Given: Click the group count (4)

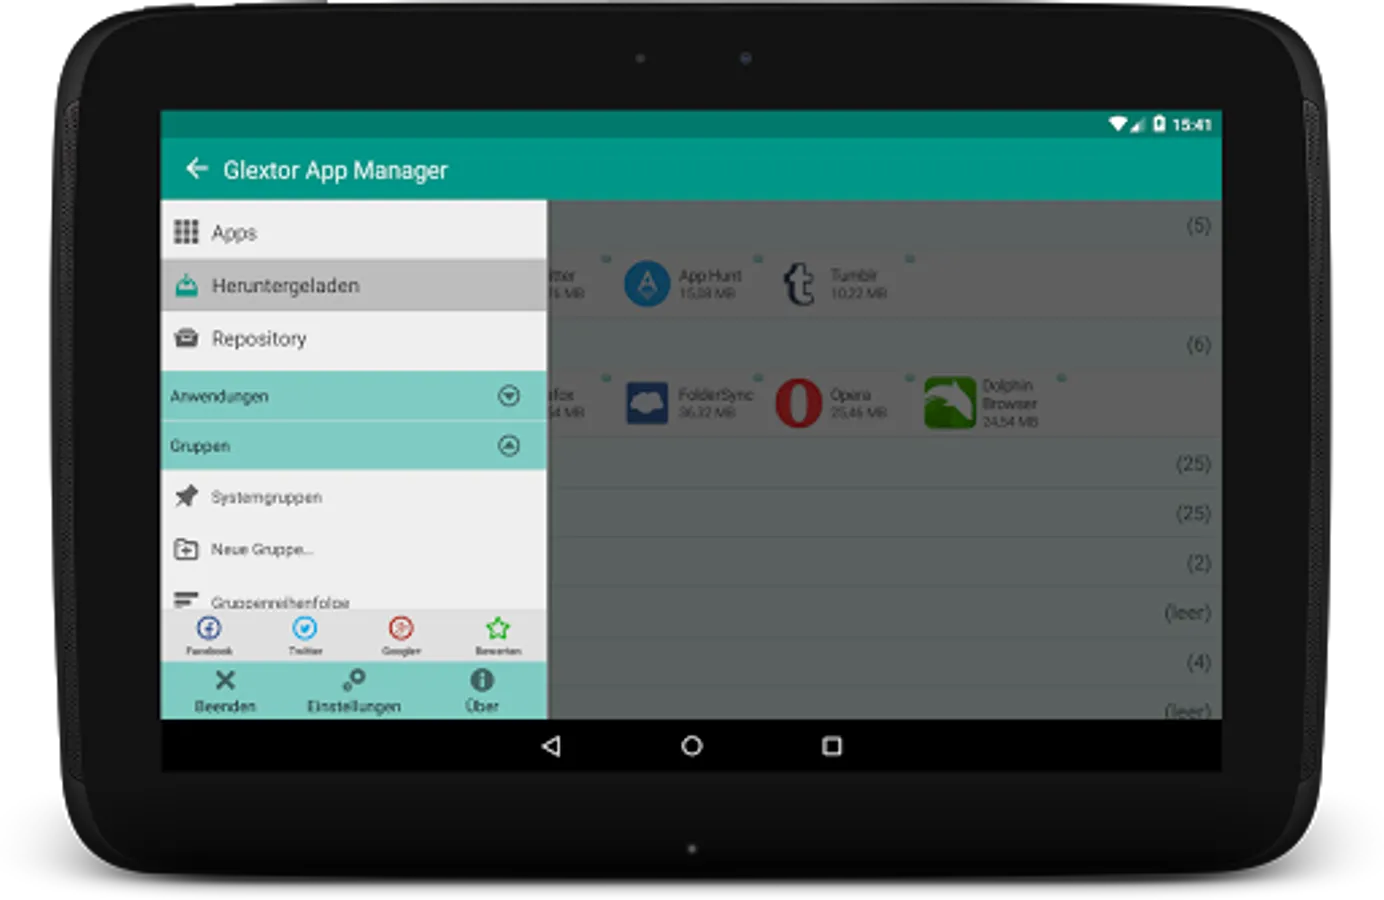Looking at the screenshot, I should 1198,662.
